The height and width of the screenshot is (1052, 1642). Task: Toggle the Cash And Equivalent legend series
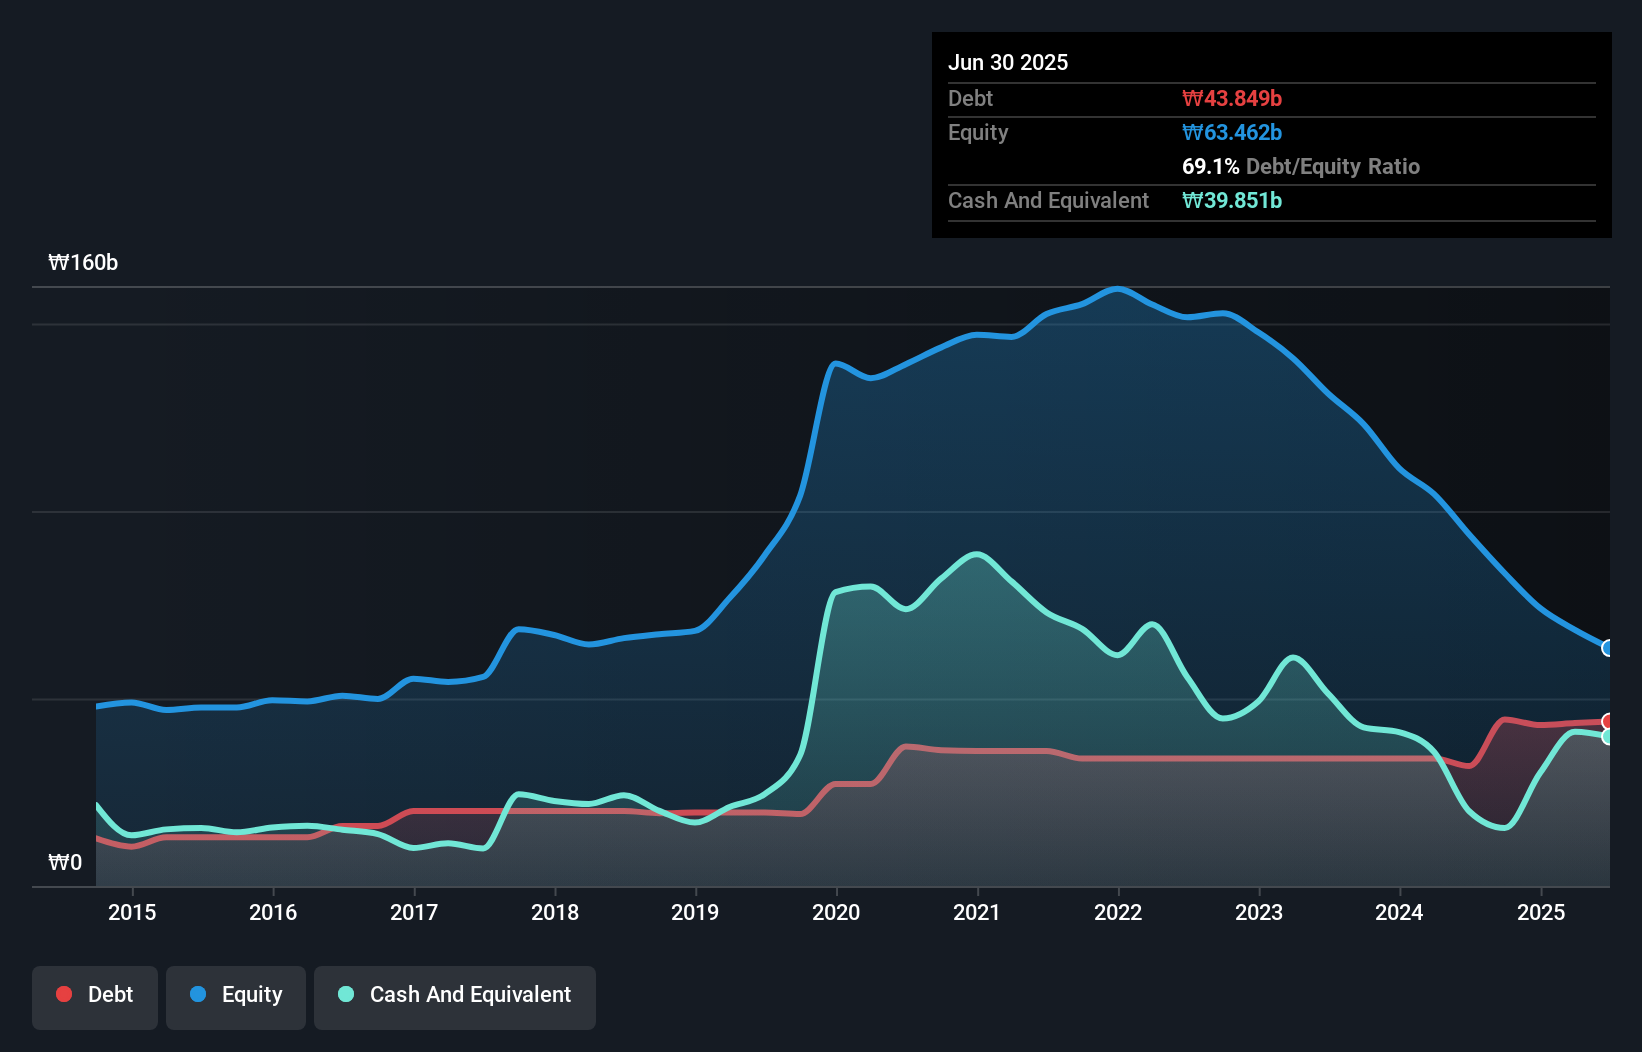[x=455, y=995]
